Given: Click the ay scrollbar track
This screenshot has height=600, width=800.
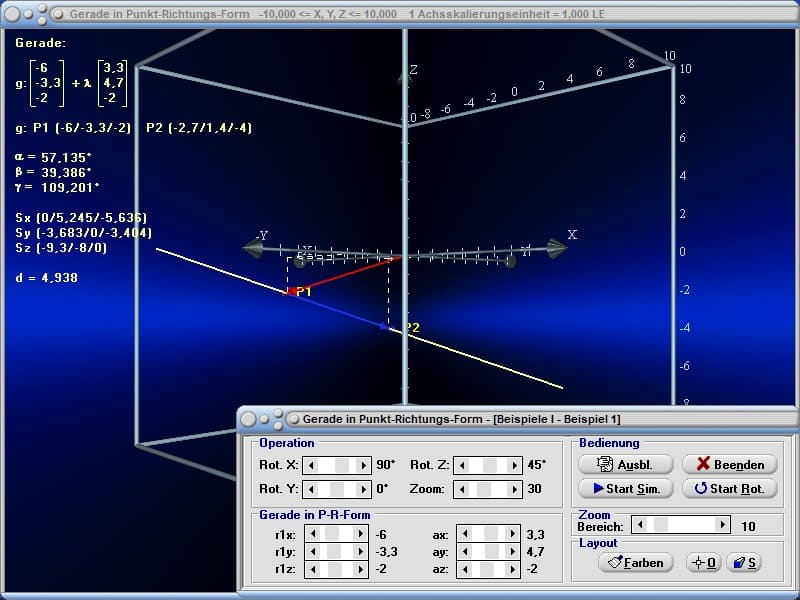Looking at the screenshot, I should pos(489,552).
